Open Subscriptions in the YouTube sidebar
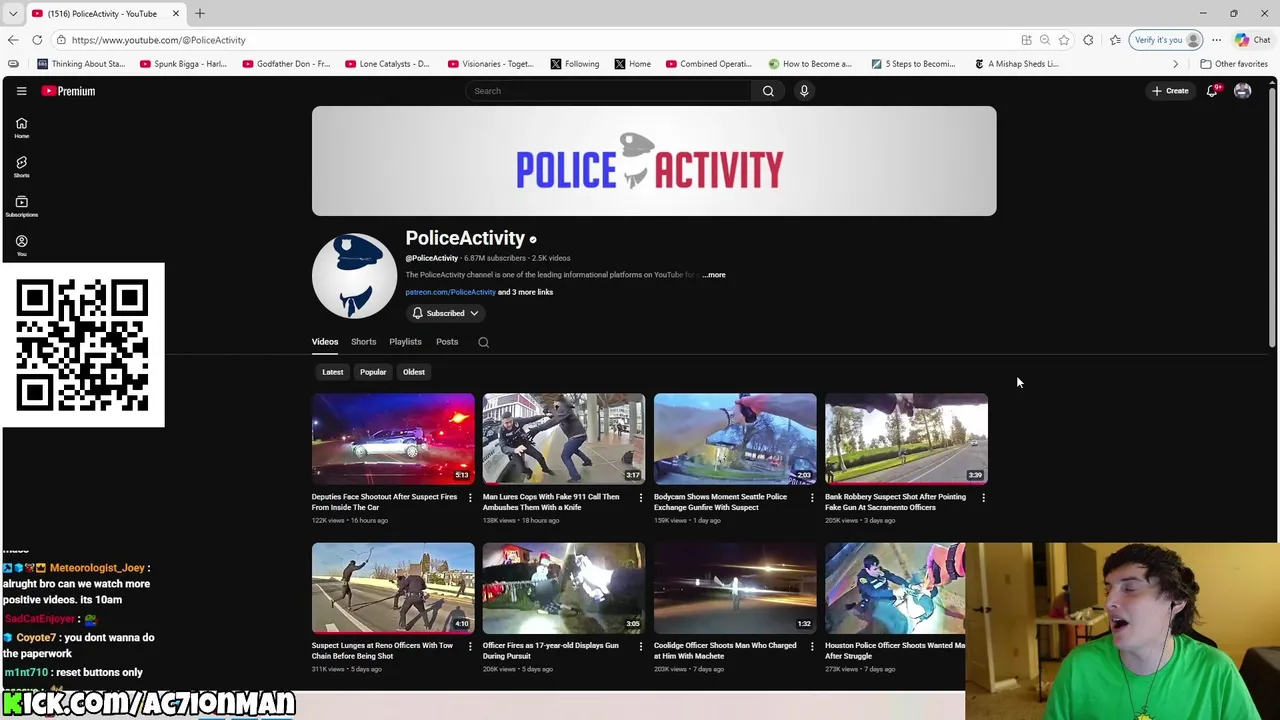Image resolution: width=1280 pixels, height=720 pixels. click(x=21, y=206)
